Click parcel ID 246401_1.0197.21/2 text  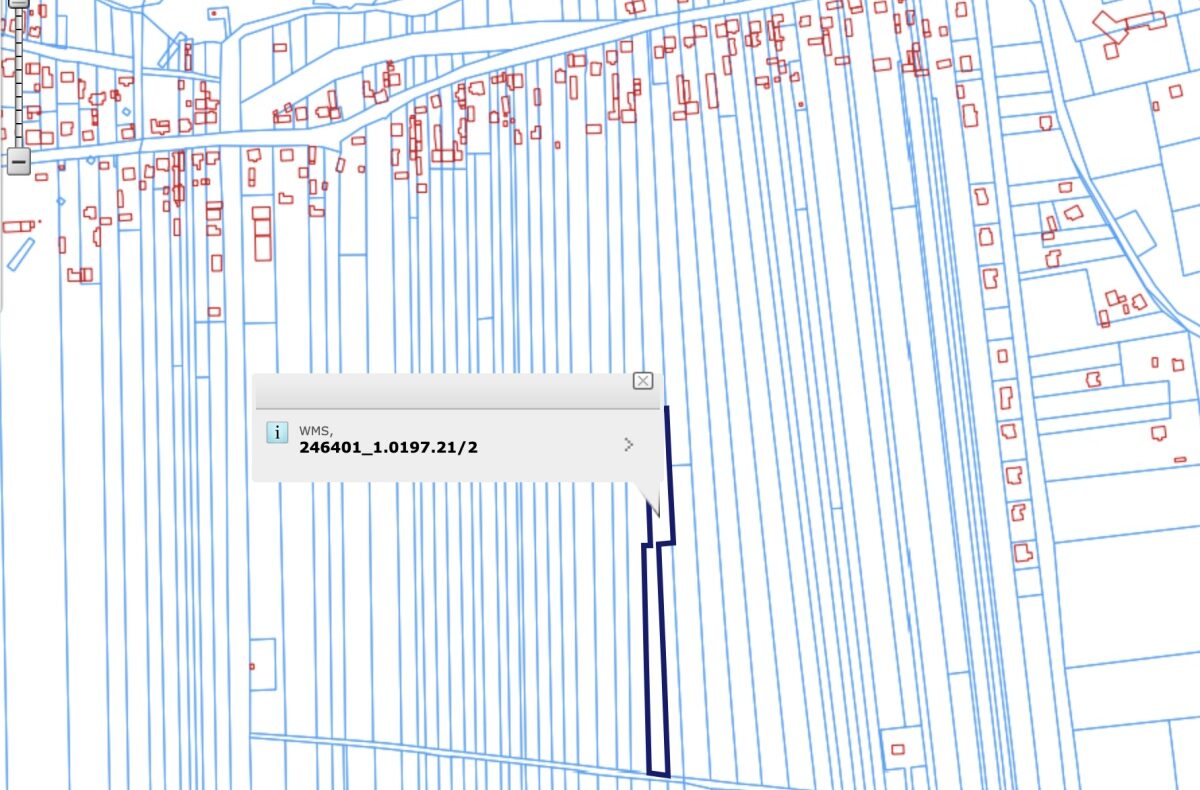pos(388,447)
